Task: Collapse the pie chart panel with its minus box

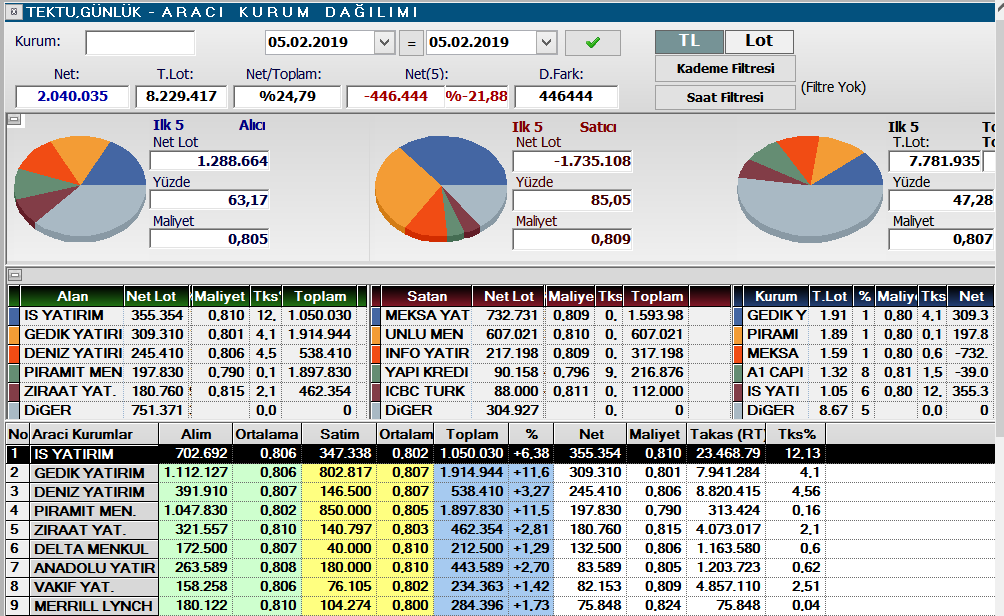Action: click(15, 120)
